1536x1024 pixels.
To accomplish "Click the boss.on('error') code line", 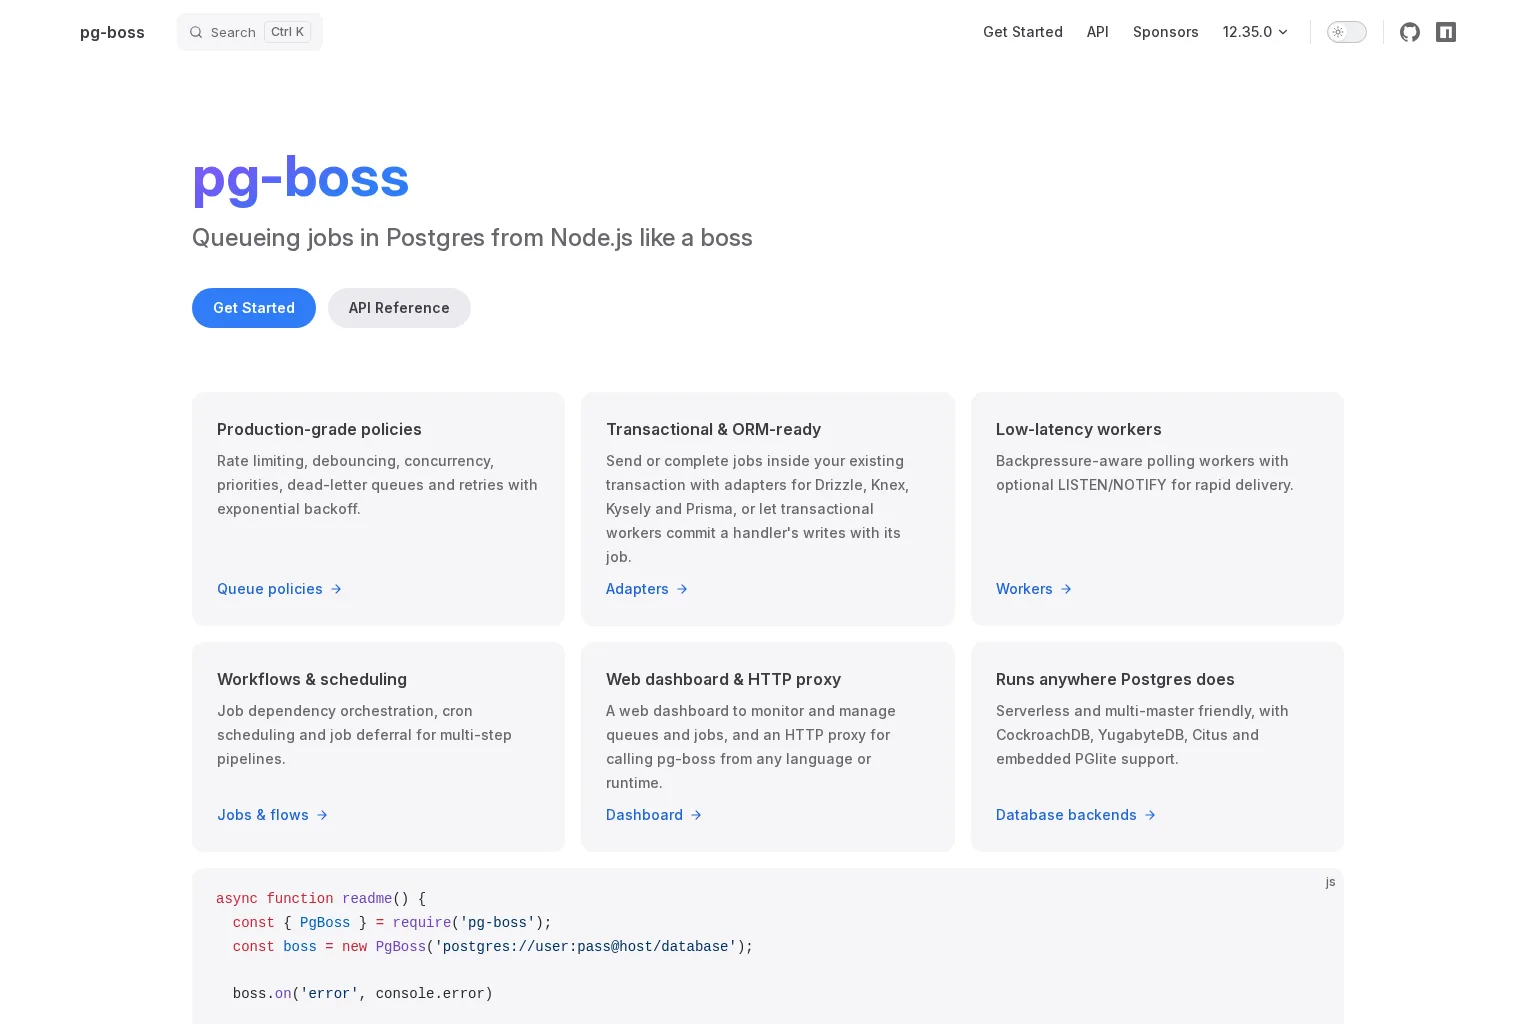I will click(x=362, y=994).
